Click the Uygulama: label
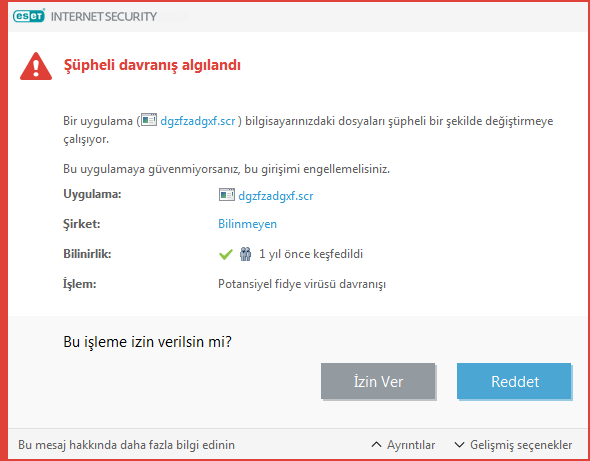The image size is (590, 461). pos(92,195)
